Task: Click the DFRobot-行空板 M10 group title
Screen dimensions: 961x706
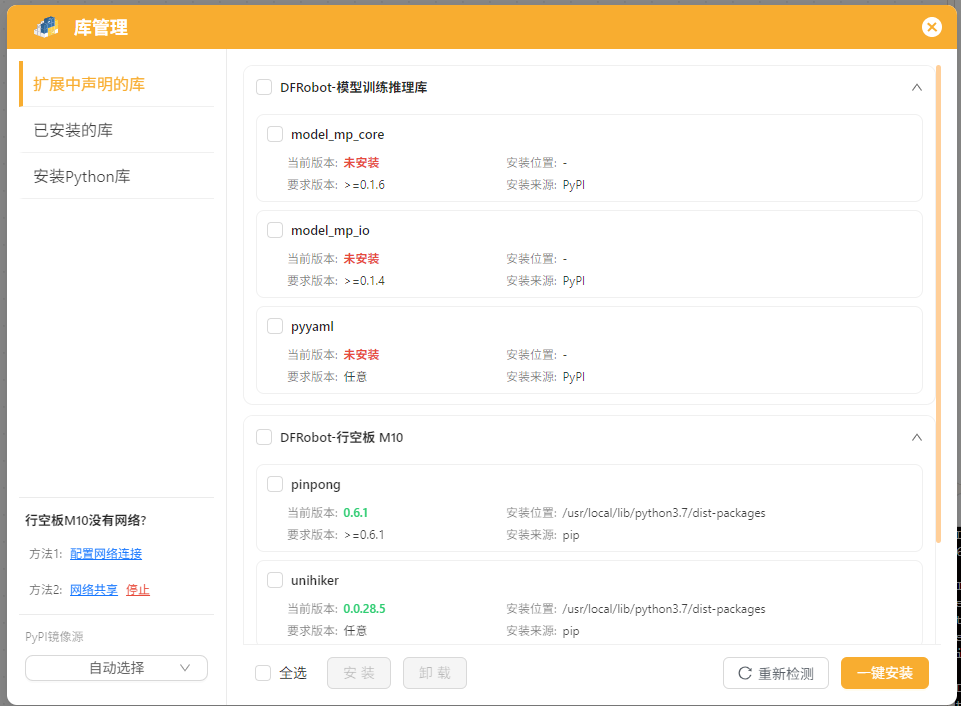Action: 341,438
